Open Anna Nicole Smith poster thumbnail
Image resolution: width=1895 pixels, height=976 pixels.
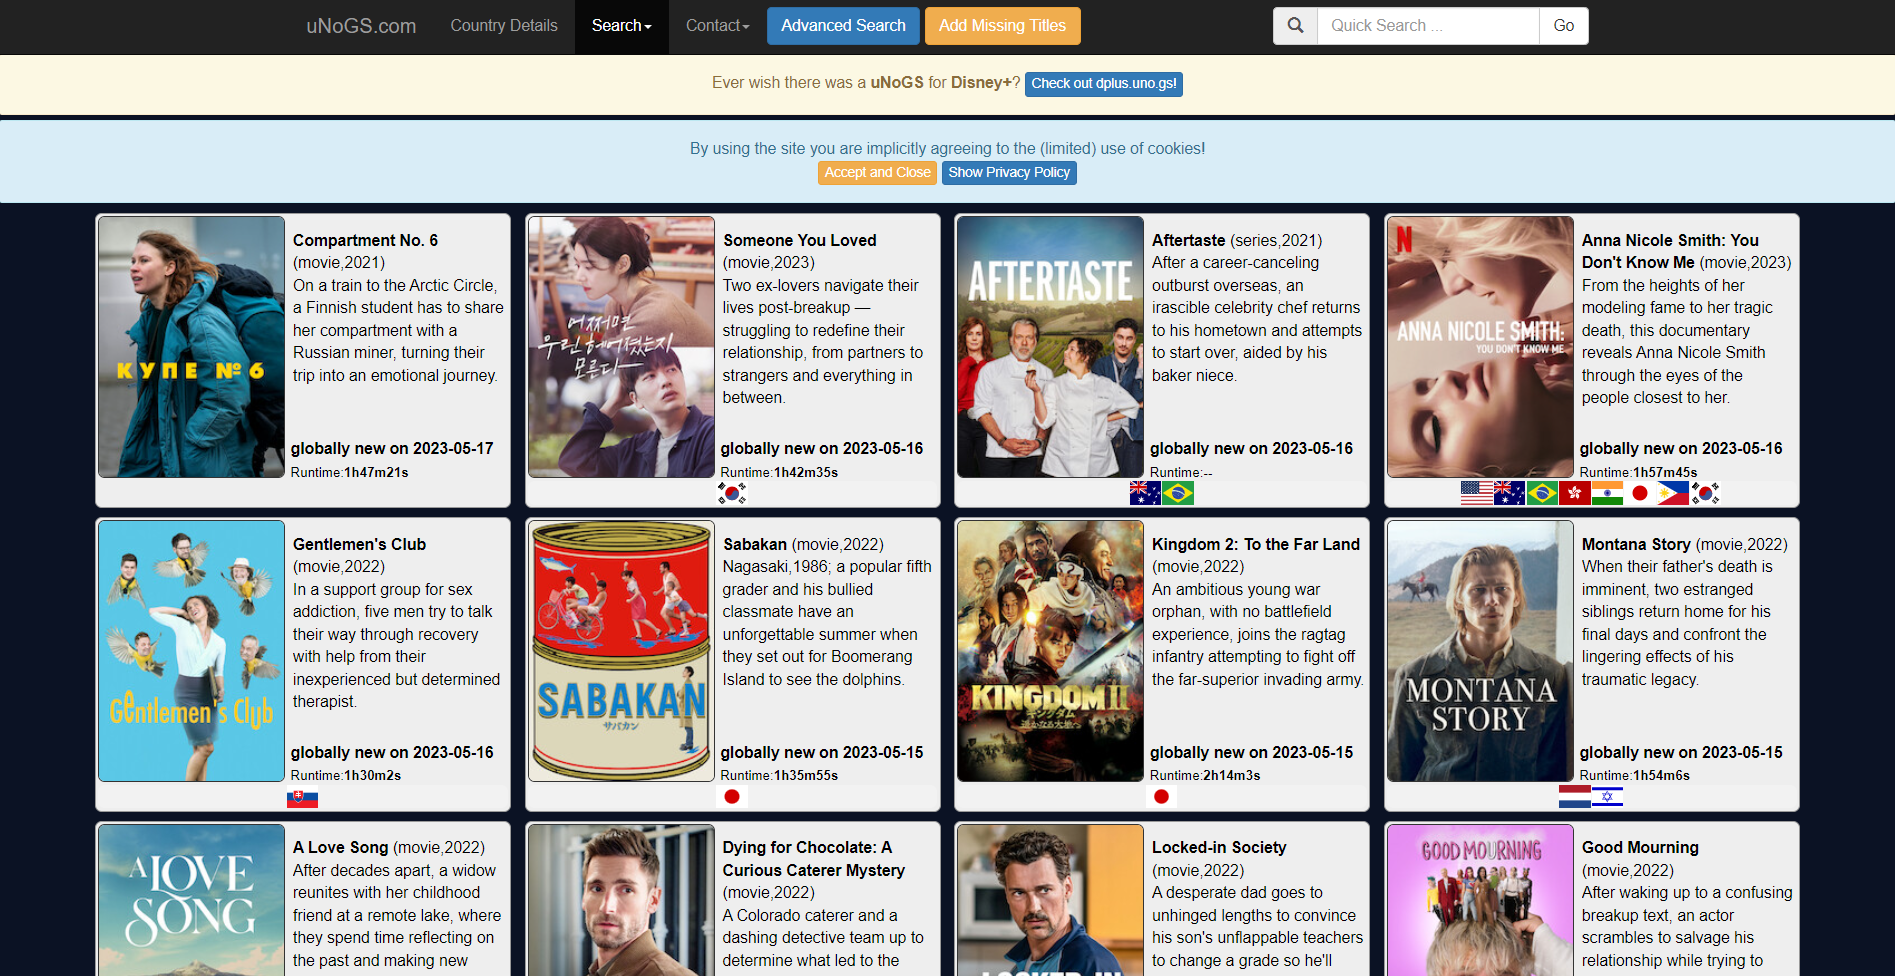1480,347
